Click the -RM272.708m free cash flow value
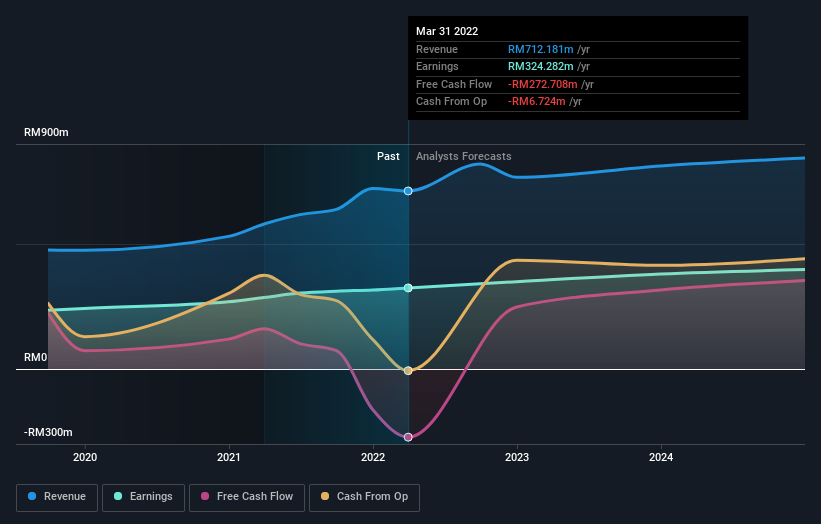This screenshot has height=524, width=821. pyautogui.click(x=542, y=84)
